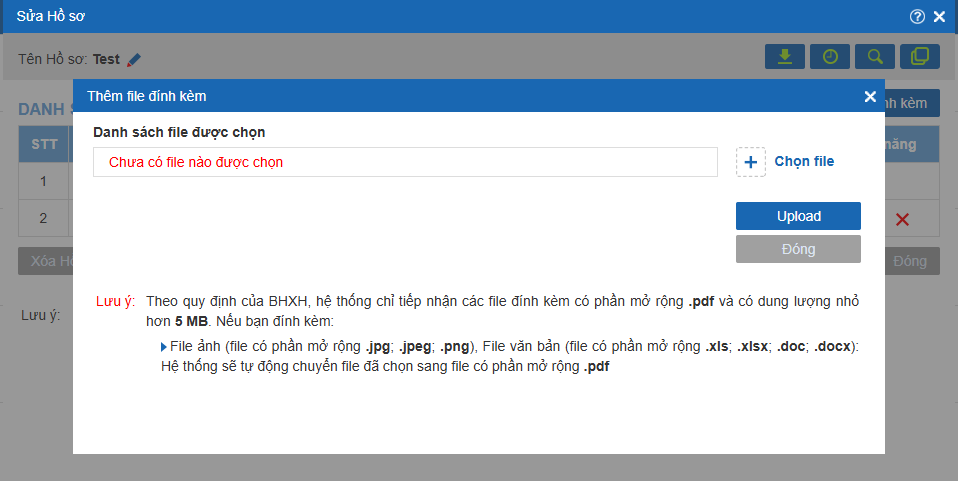Screen dimensions: 958x481
Task: Click the partially hidden Xóa Hồ sơ button
Action: tap(46, 261)
